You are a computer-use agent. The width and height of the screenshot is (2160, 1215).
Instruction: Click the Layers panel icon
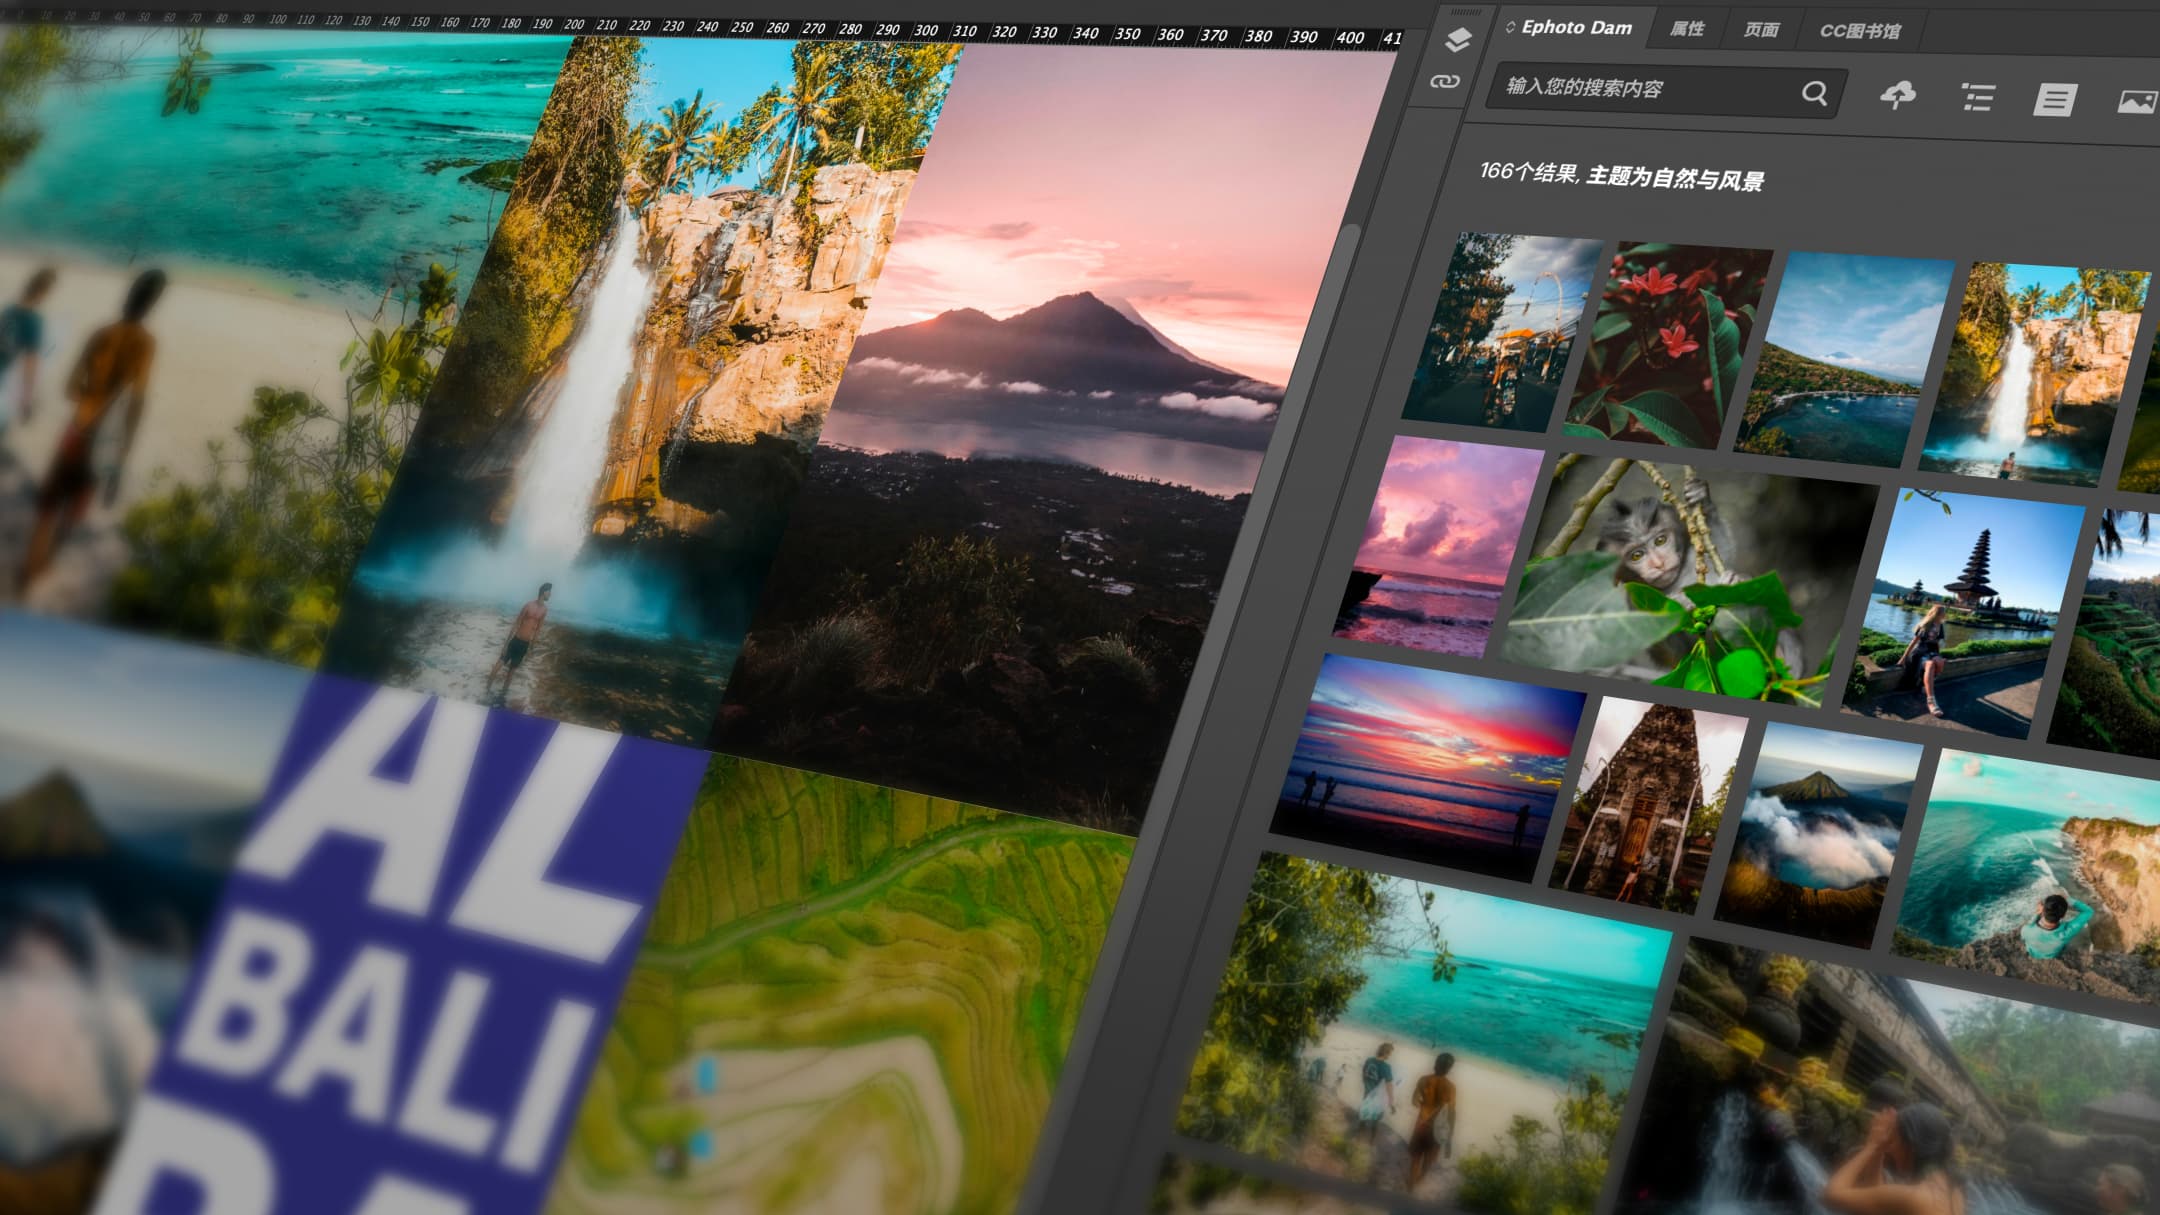pyautogui.click(x=1458, y=40)
